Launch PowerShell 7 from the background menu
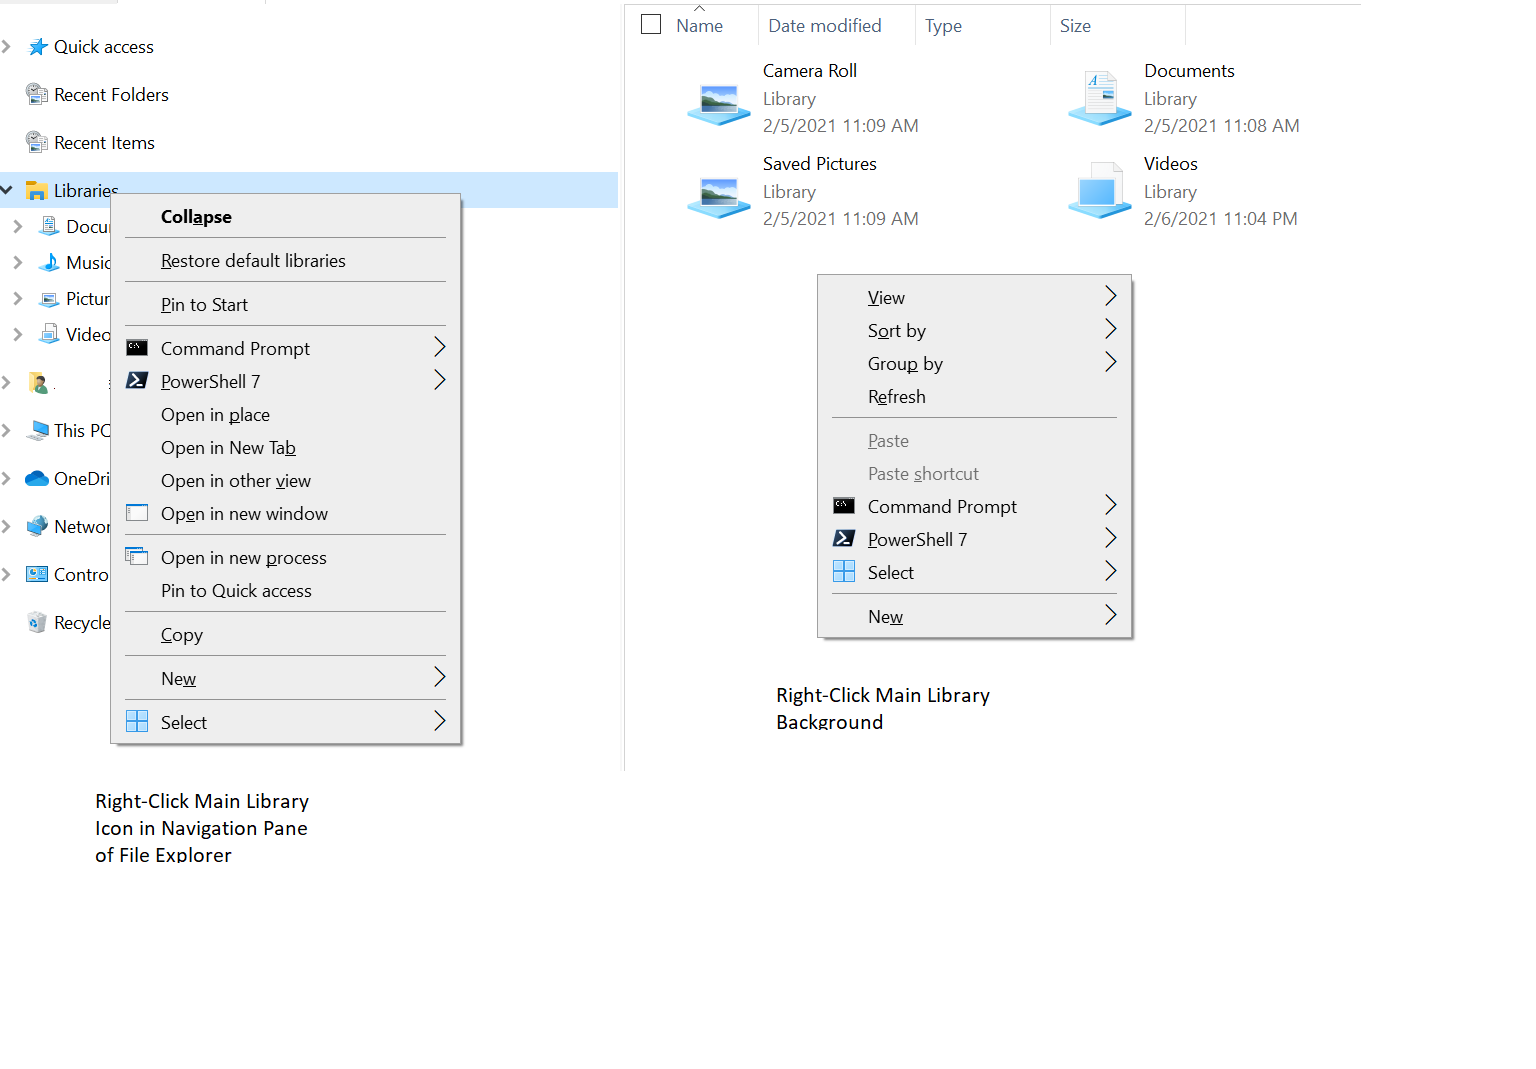1536x1069 pixels. tap(917, 539)
